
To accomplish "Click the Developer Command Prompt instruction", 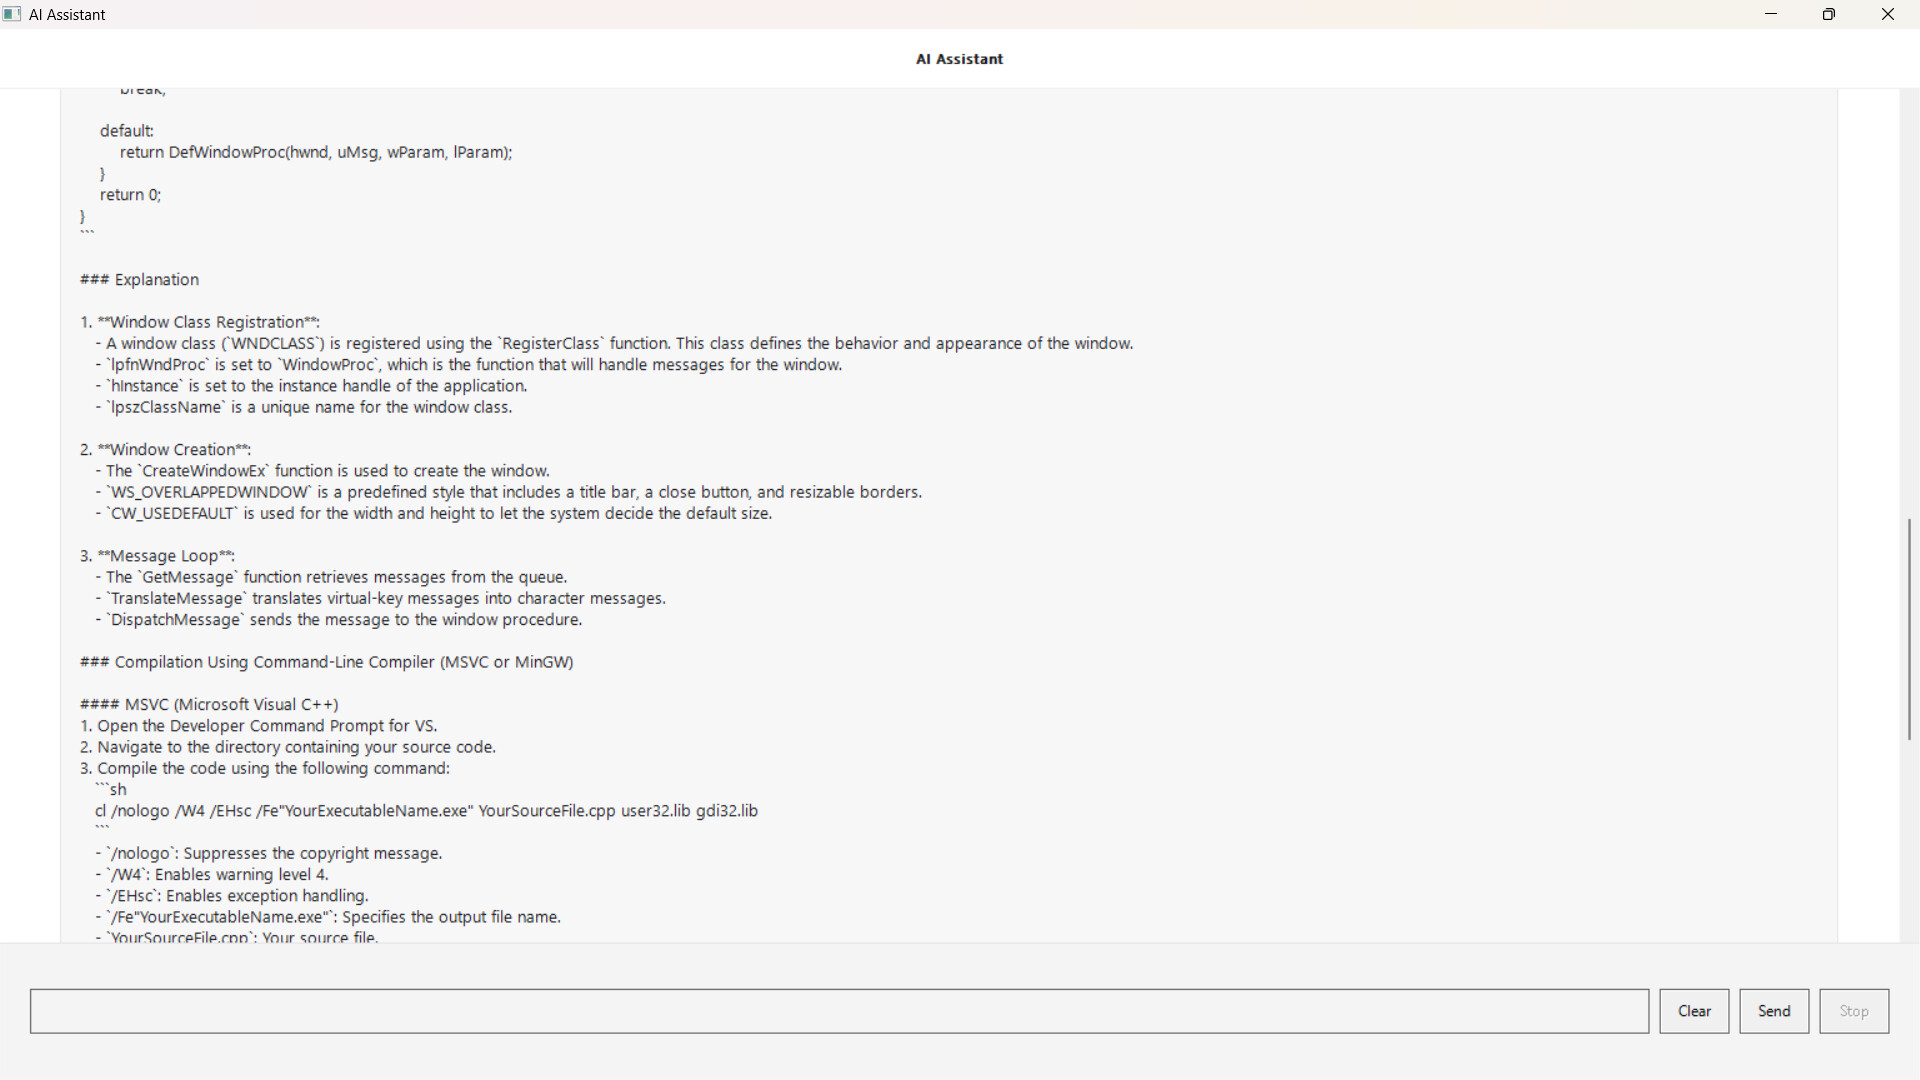I will (258, 726).
